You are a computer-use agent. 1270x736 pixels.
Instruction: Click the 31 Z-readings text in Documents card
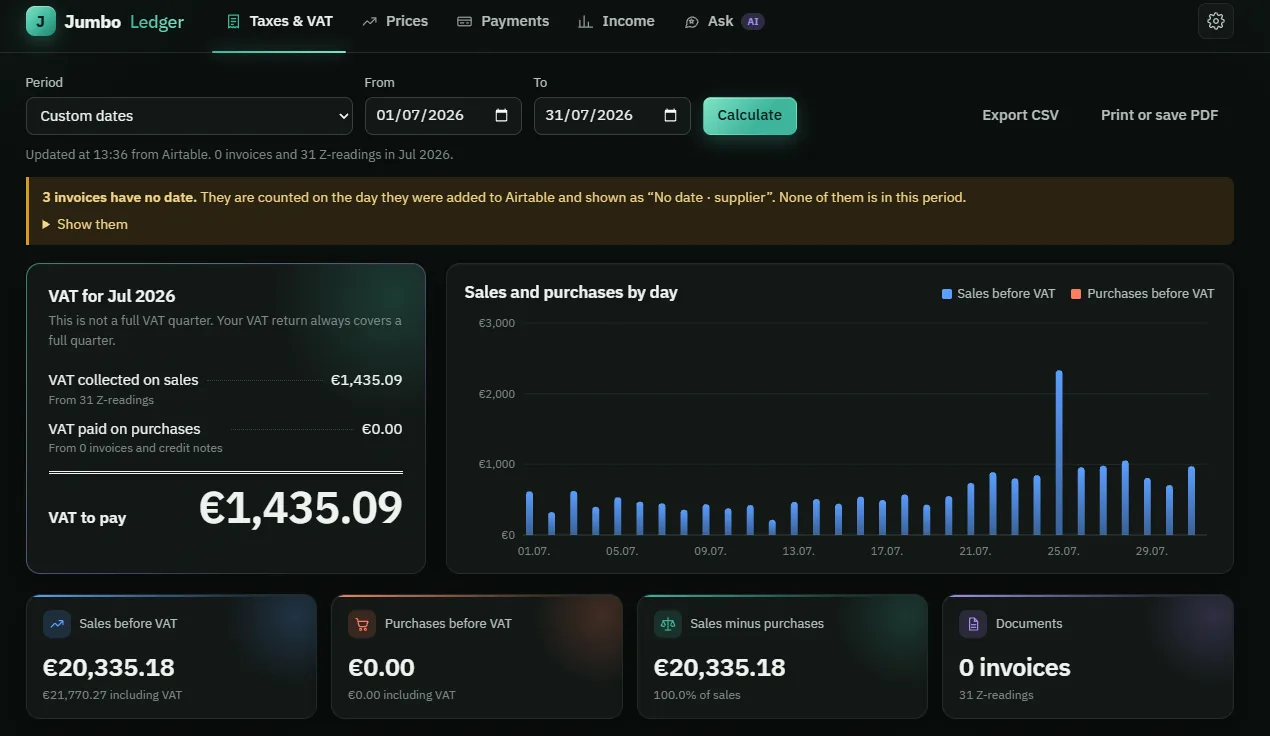(996, 695)
